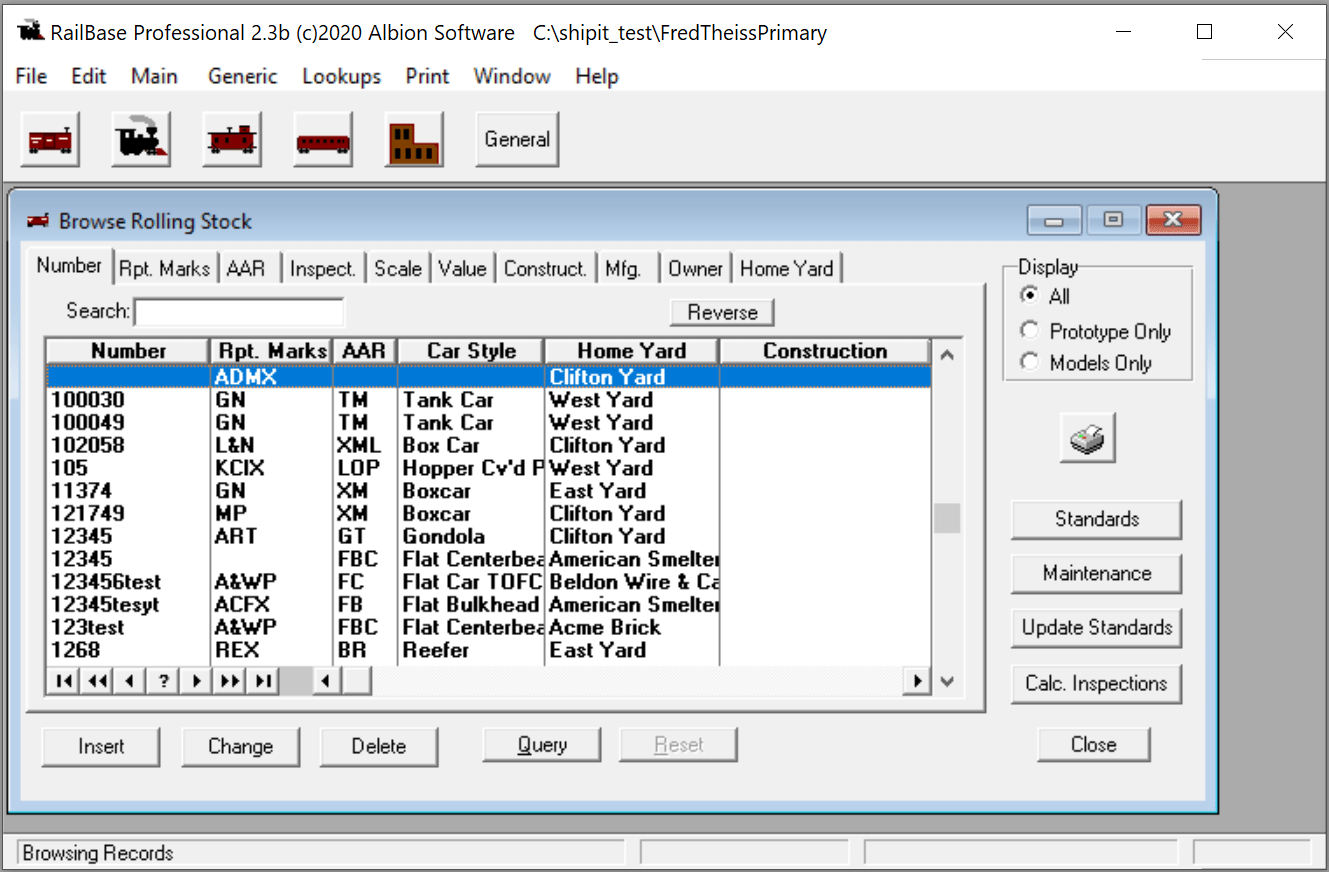1329x872 pixels.
Task: Open the File menu
Action: coord(31,76)
